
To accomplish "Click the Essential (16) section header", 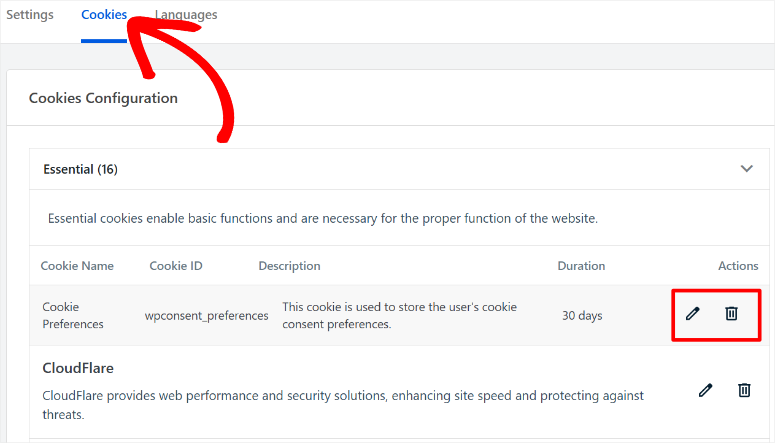I will pyautogui.click(x=399, y=169).
